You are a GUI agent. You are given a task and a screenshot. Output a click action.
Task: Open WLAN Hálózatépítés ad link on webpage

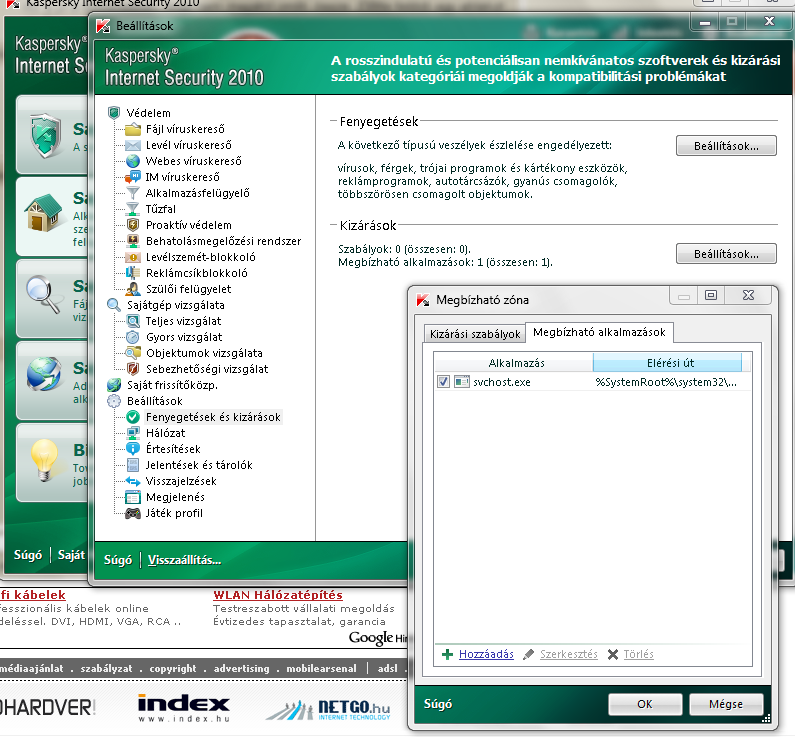[277, 595]
